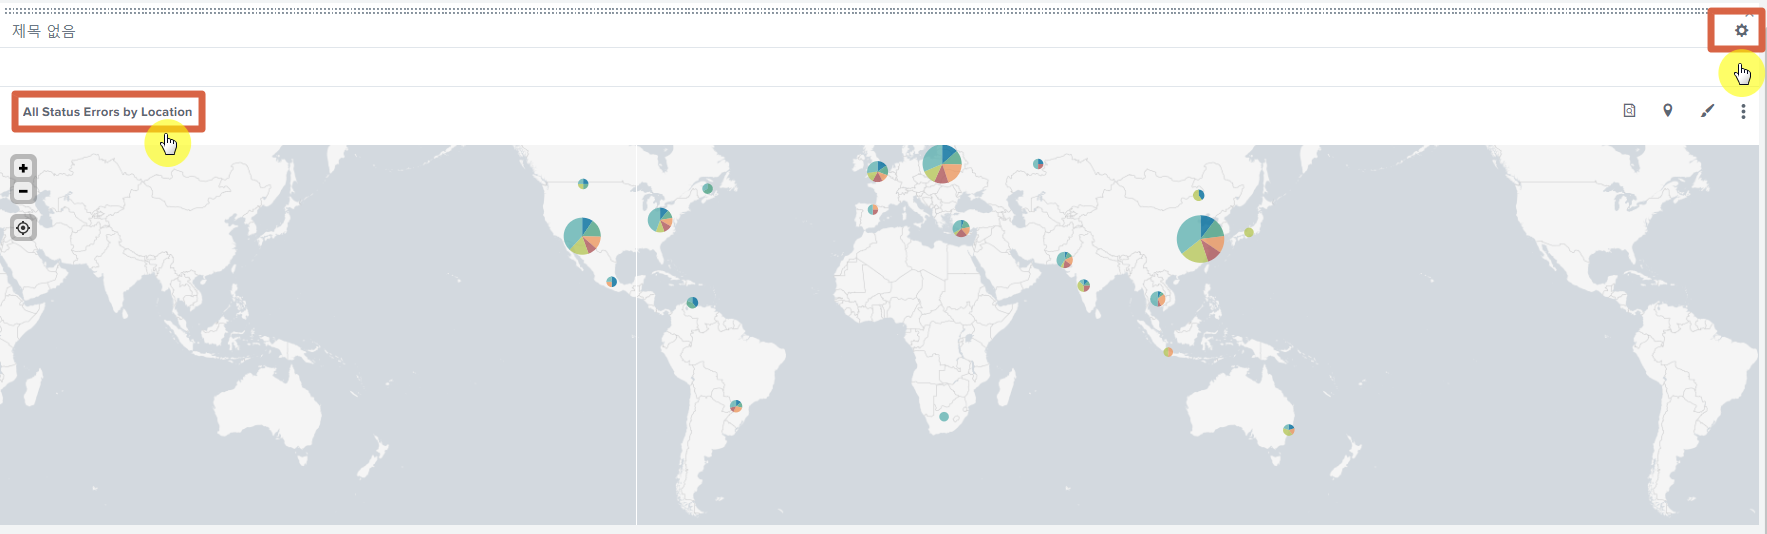Reset map to original position
This screenshot has height=534, width=1767.
23,228
